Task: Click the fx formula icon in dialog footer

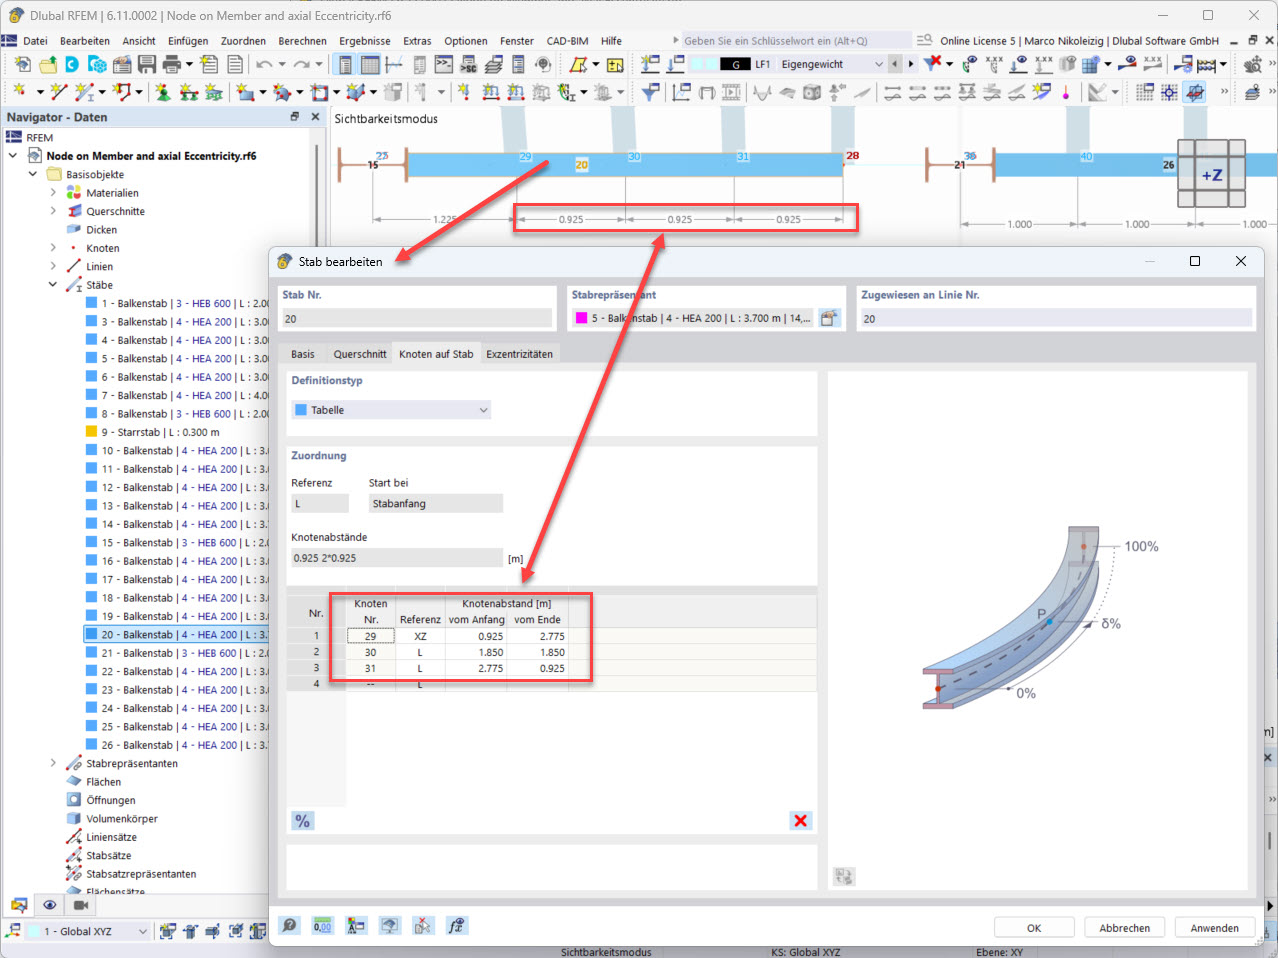Action: pyautogui.click(x=456, y=926)
